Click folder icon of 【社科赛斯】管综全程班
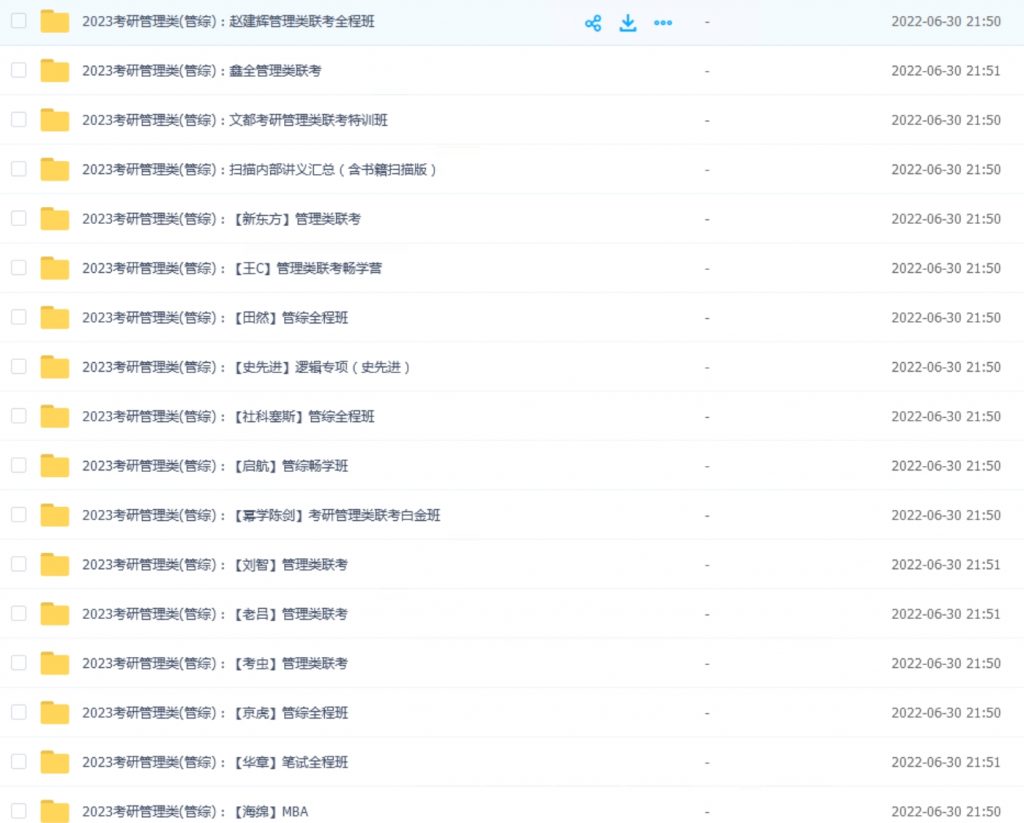1024x823 pixels. click(55, 416)
